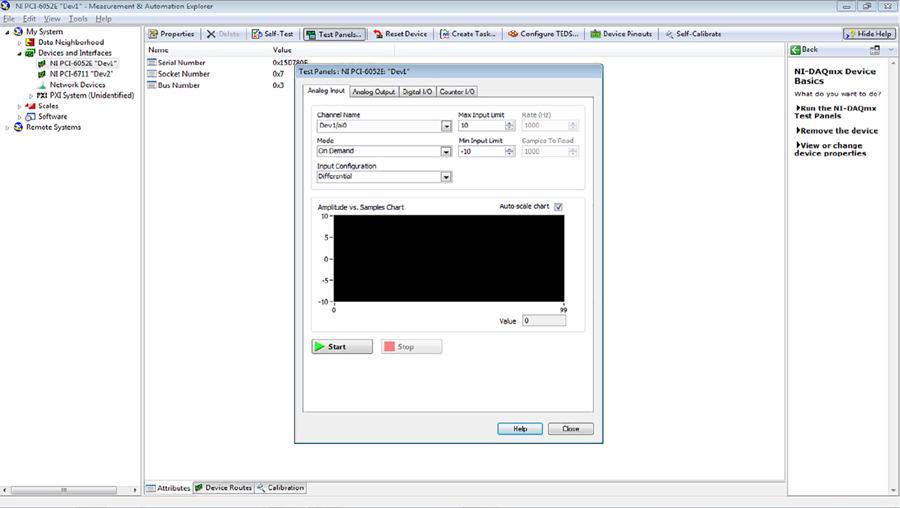Toggle Auto-scale chart checkbox
The width and height of the screenshot is (900, 508).
coord(558,207)
